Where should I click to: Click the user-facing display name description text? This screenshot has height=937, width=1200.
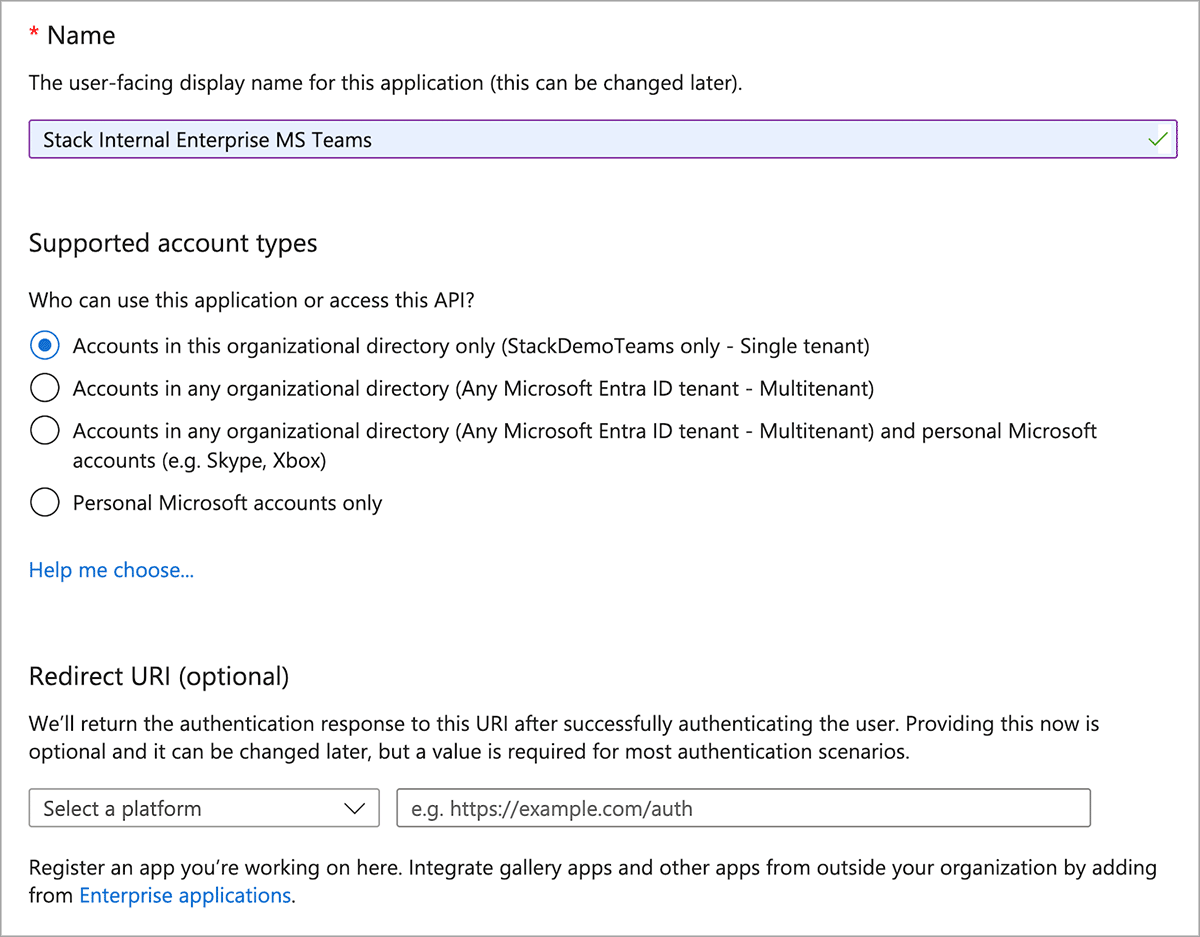tap(385, 83)
